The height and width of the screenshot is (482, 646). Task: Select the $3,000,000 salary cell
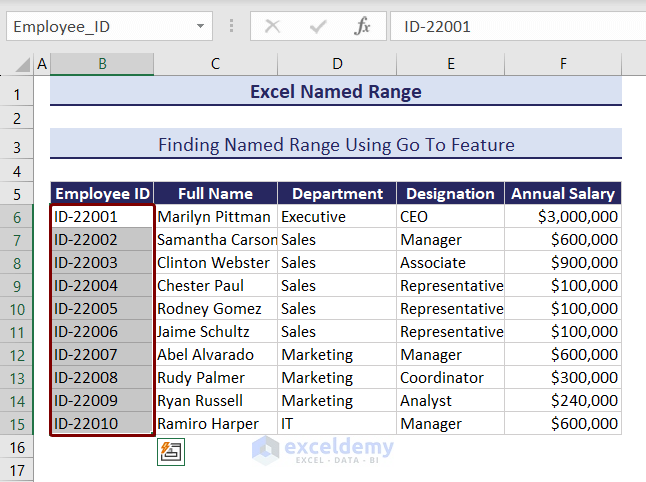(x=564, y=217)
